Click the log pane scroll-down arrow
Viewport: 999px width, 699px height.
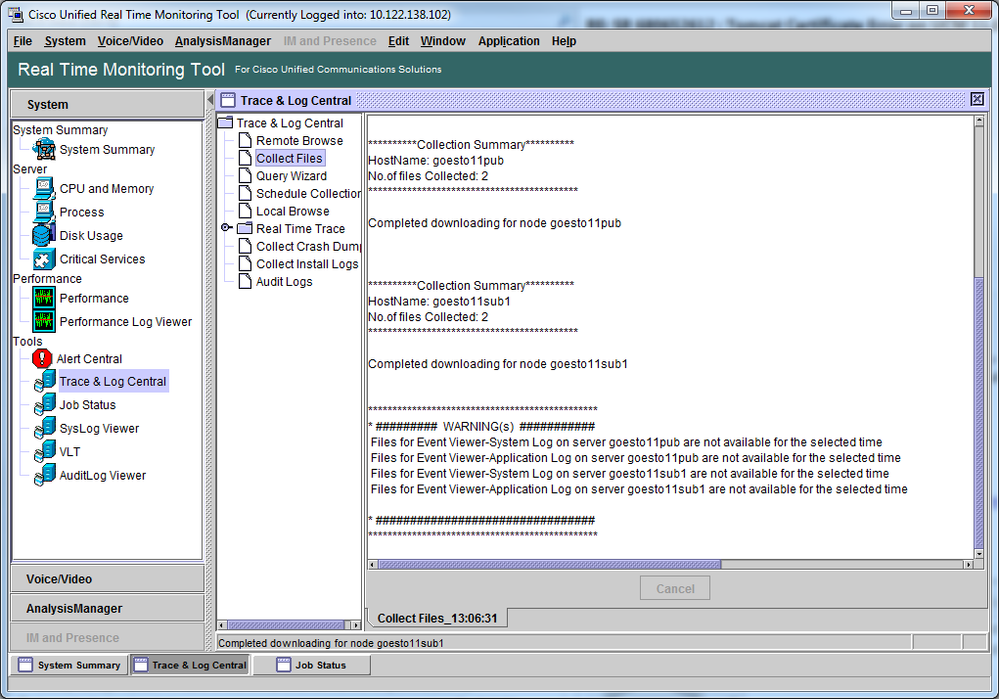(x=979, y=552)
